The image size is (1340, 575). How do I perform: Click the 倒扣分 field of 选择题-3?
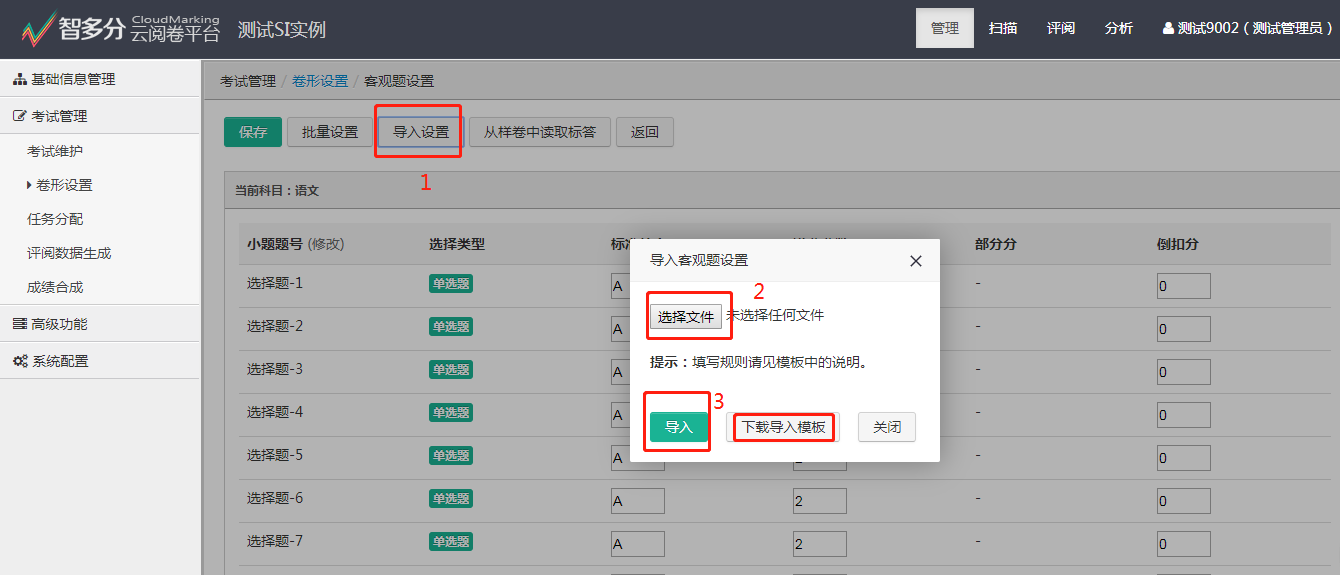pyautogui.click(x=1184, y=372)
